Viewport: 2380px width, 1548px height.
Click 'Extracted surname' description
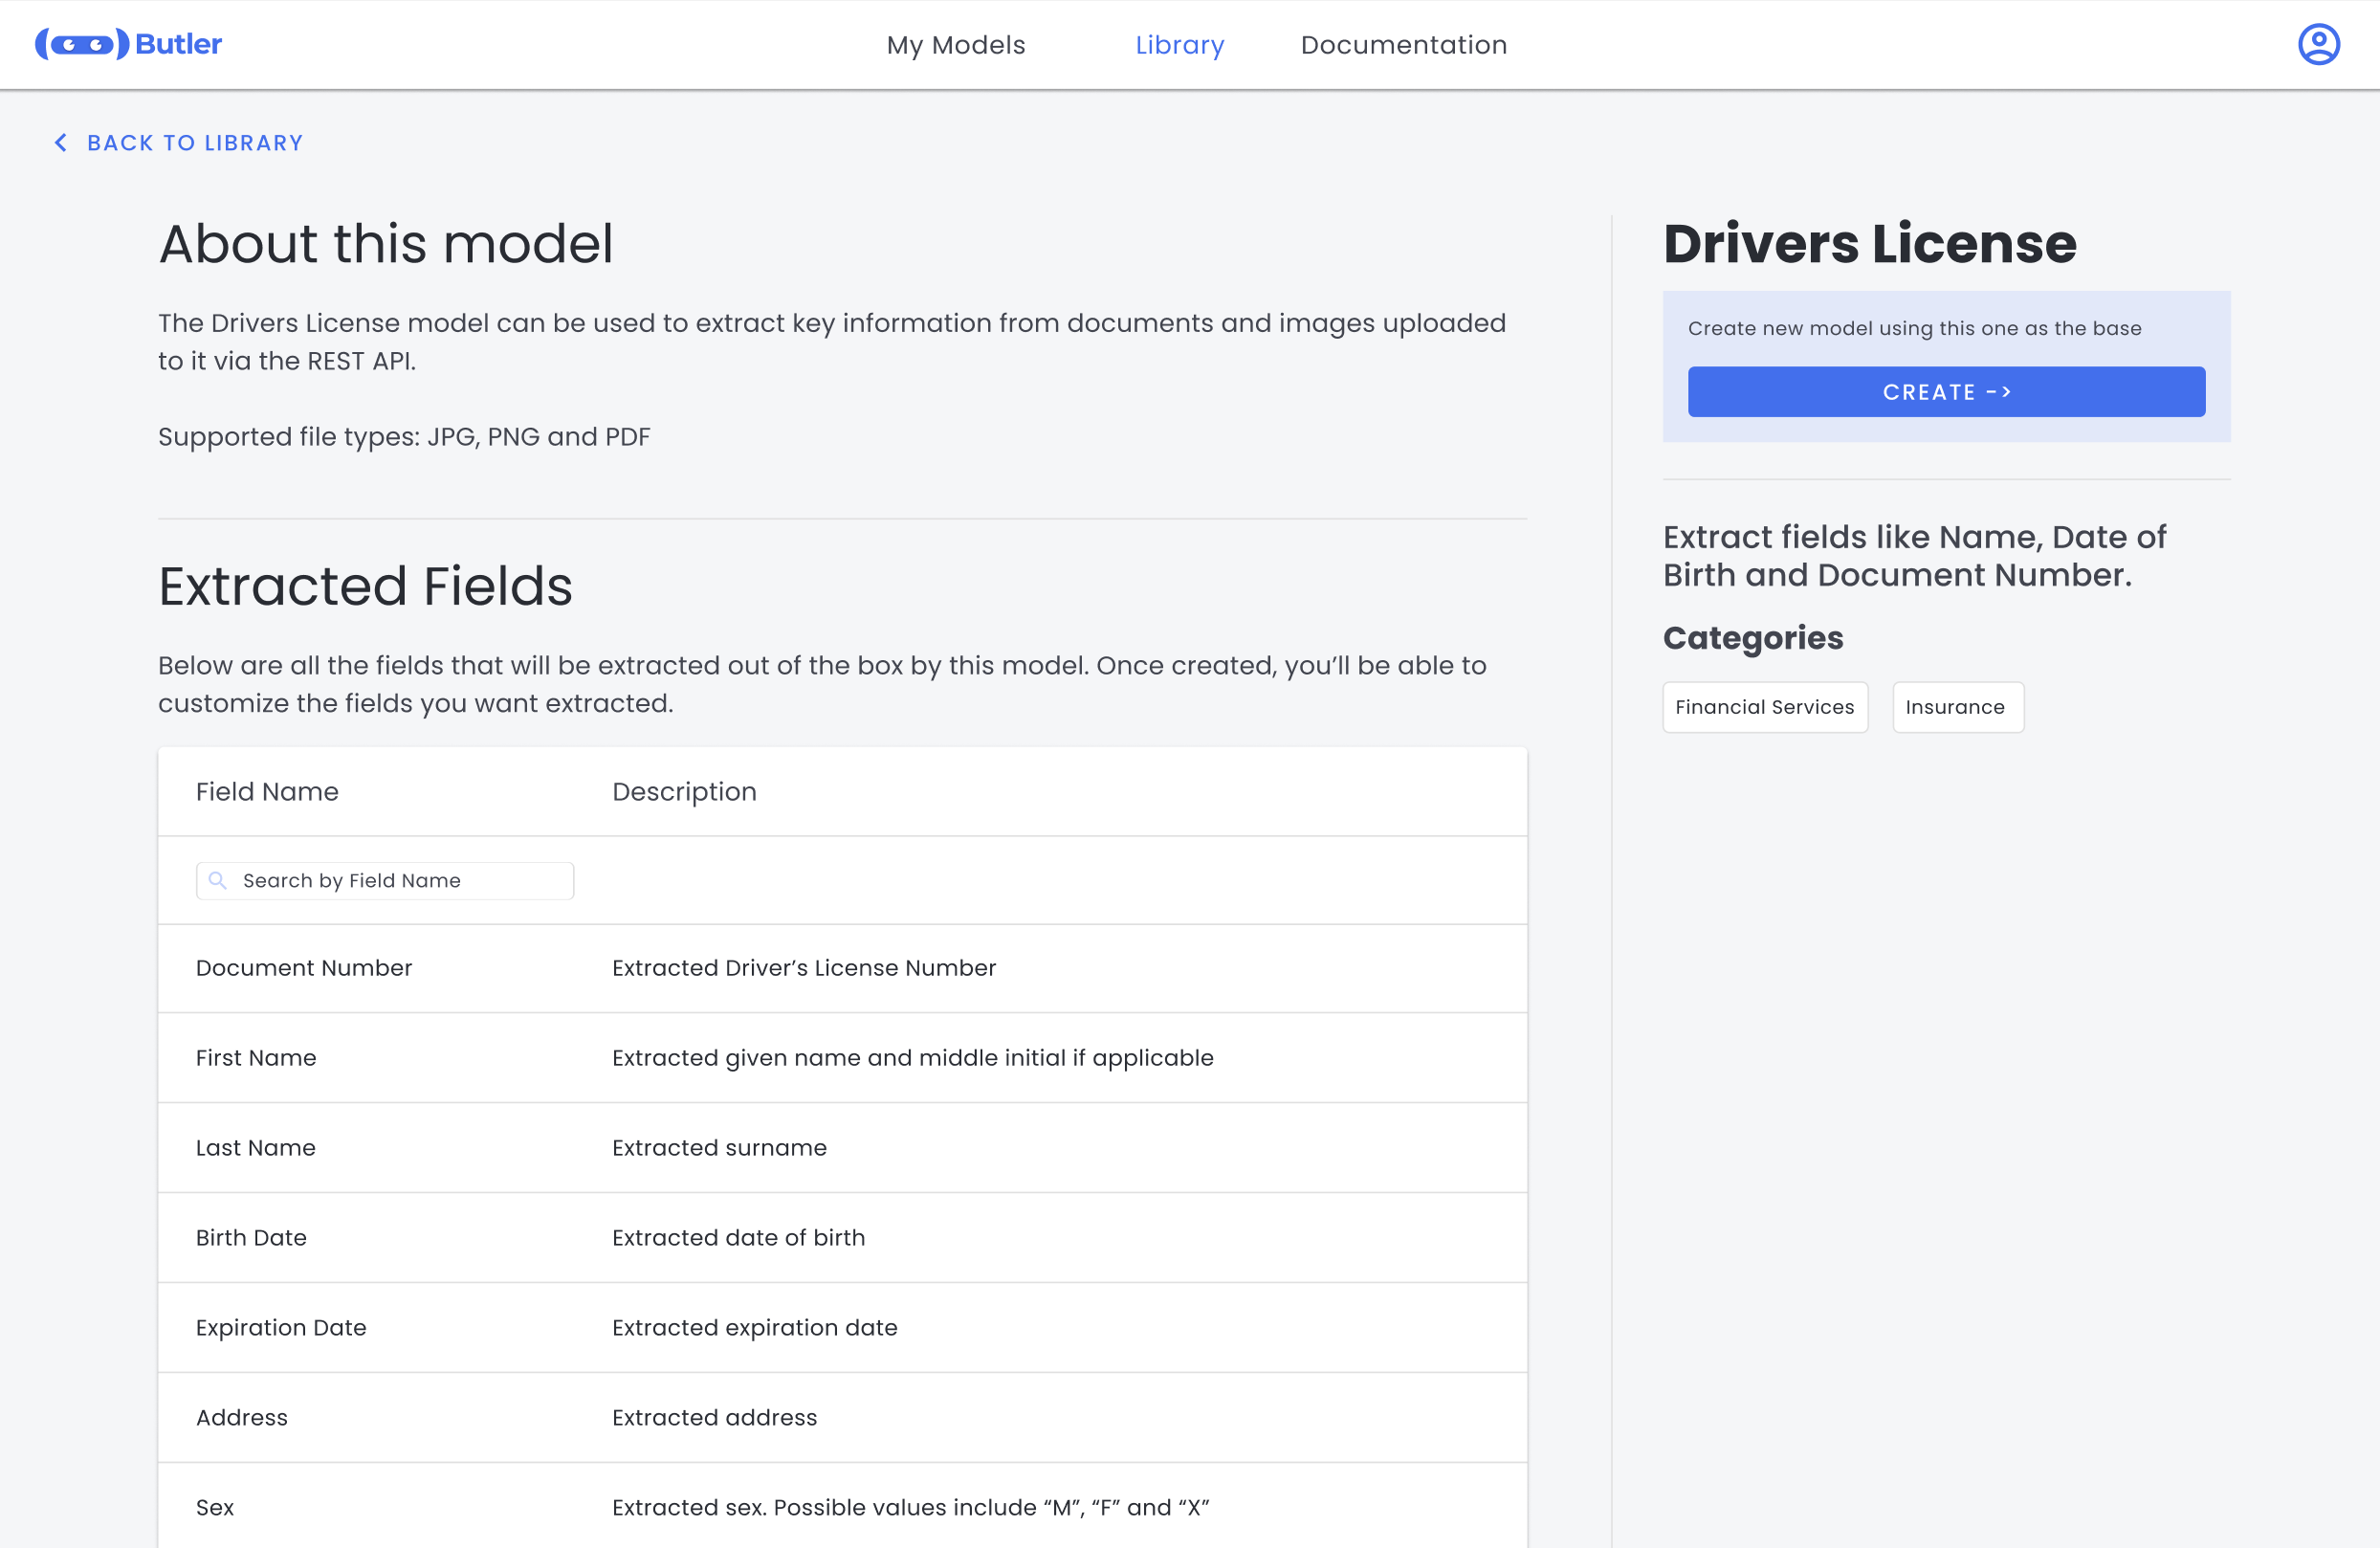coord(719,1147)
